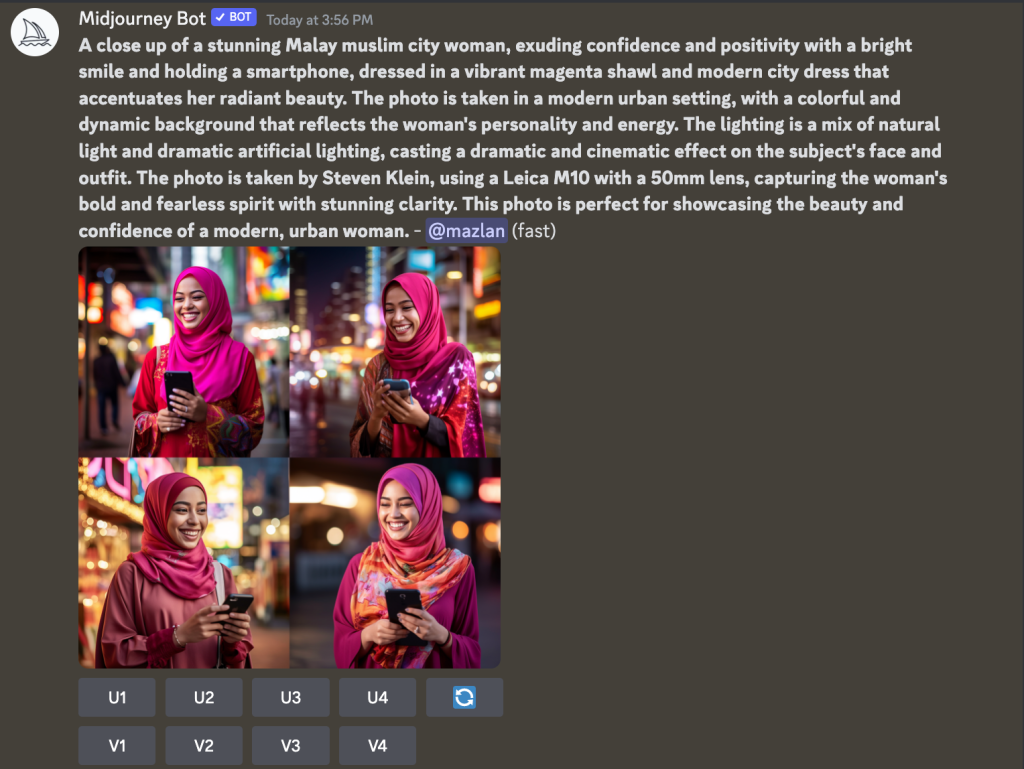Upscale the fourth image with U4
The height and width of the screenshot is (769, 1024).
point(377,697)
